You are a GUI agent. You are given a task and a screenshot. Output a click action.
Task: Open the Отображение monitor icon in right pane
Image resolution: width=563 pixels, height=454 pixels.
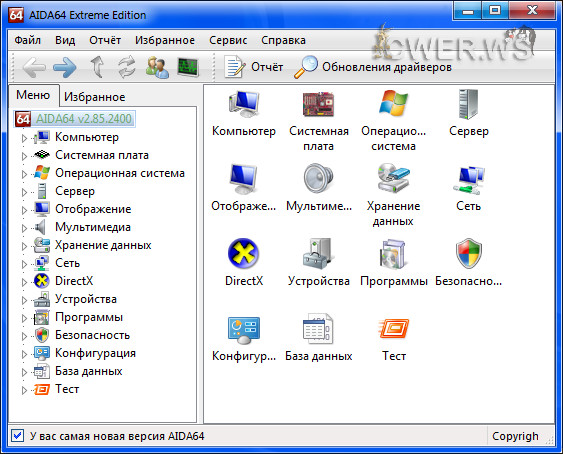click(x=244, y=179)
